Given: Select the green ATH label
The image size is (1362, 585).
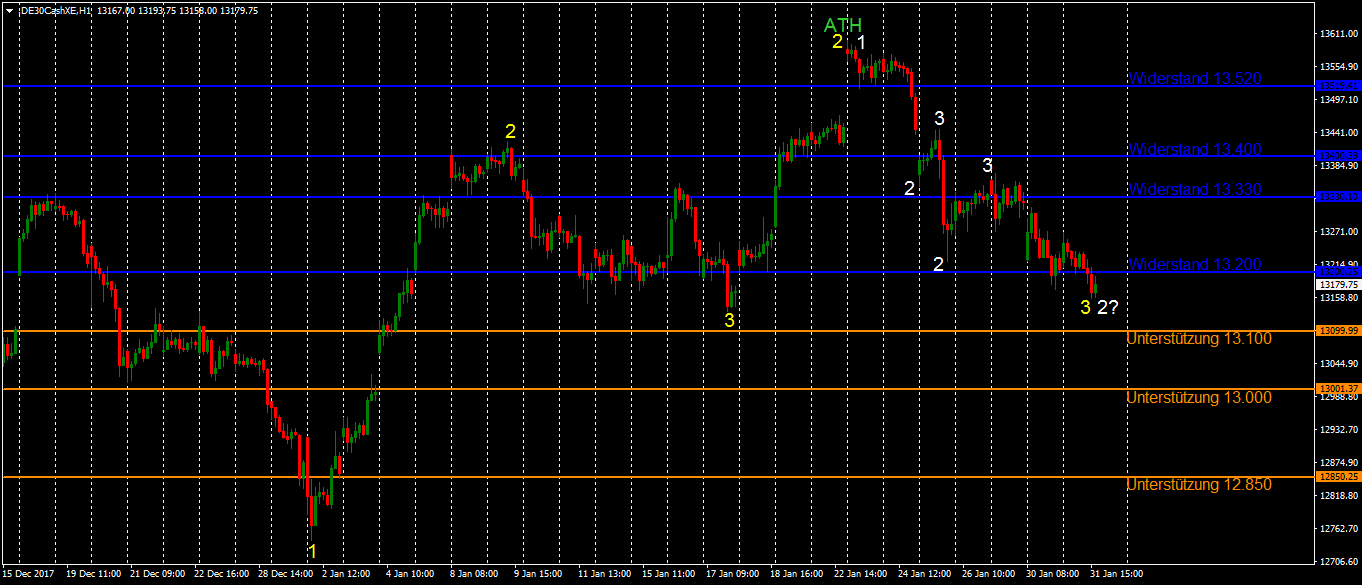Looking at the screenshot, I should (x=842, y=25).
